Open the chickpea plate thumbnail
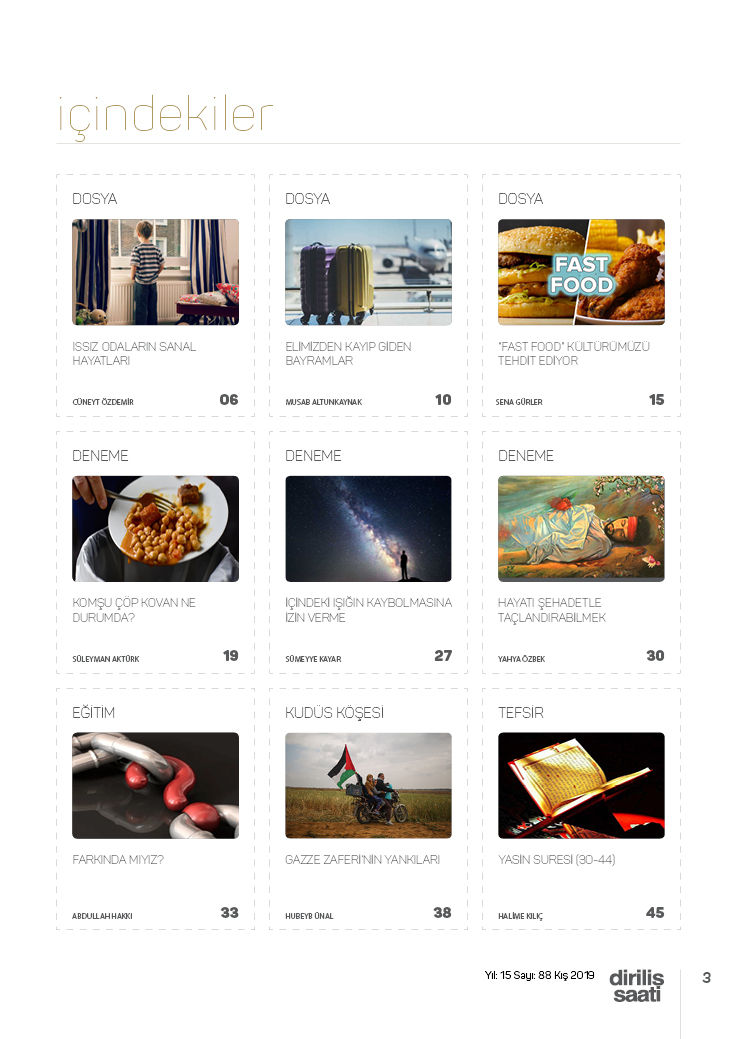Image resolution: width=737 pixels, height=1039 pixels. click(x=155, y=529)
